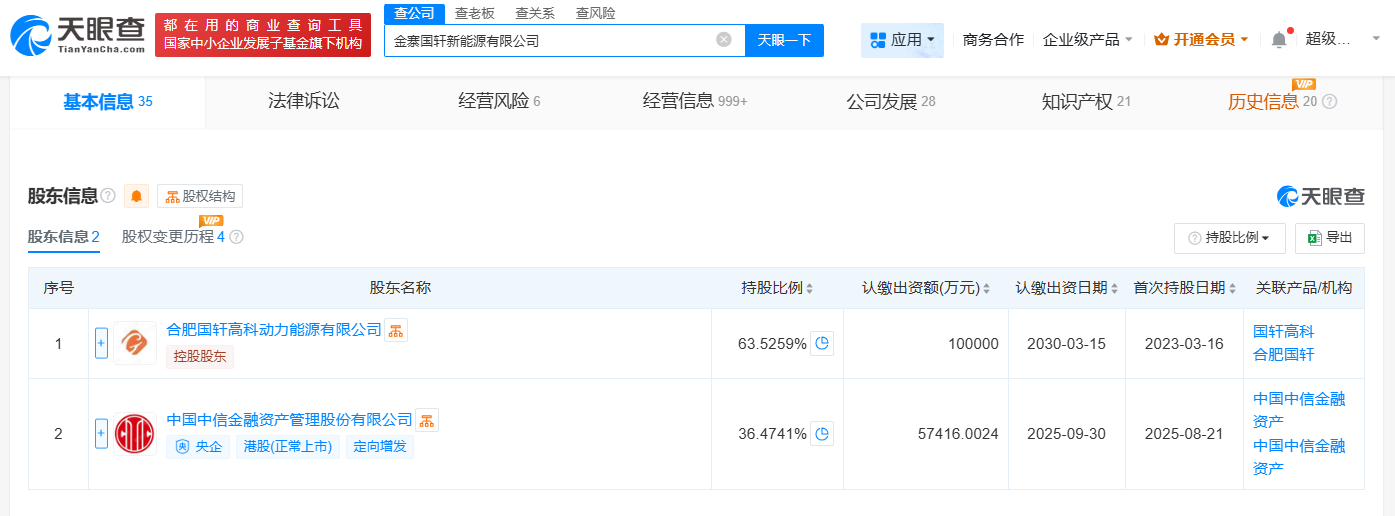Expand row 2 shareholder with plus button
Screen dimensions: 1395x516
[x=101, y=433]
